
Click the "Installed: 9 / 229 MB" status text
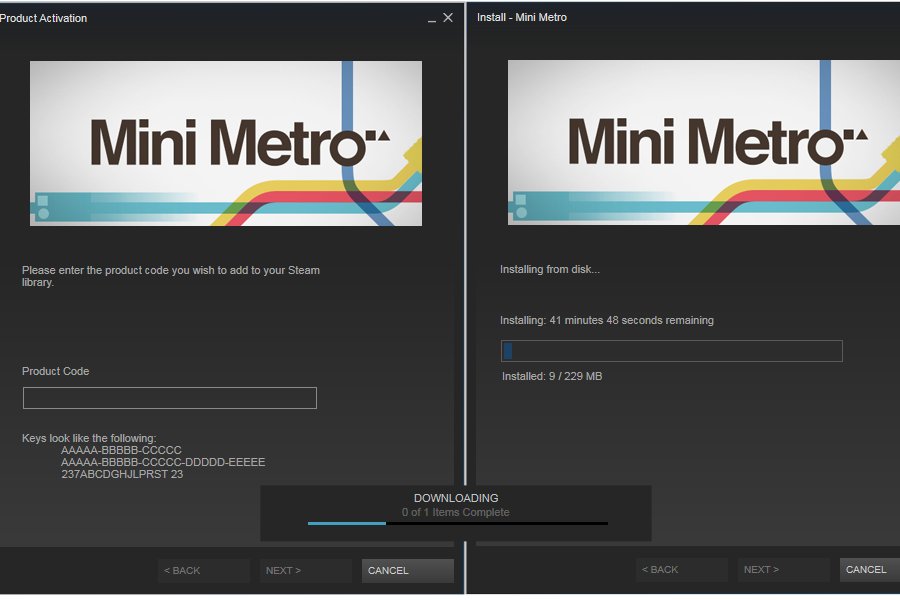pos(552,376)
